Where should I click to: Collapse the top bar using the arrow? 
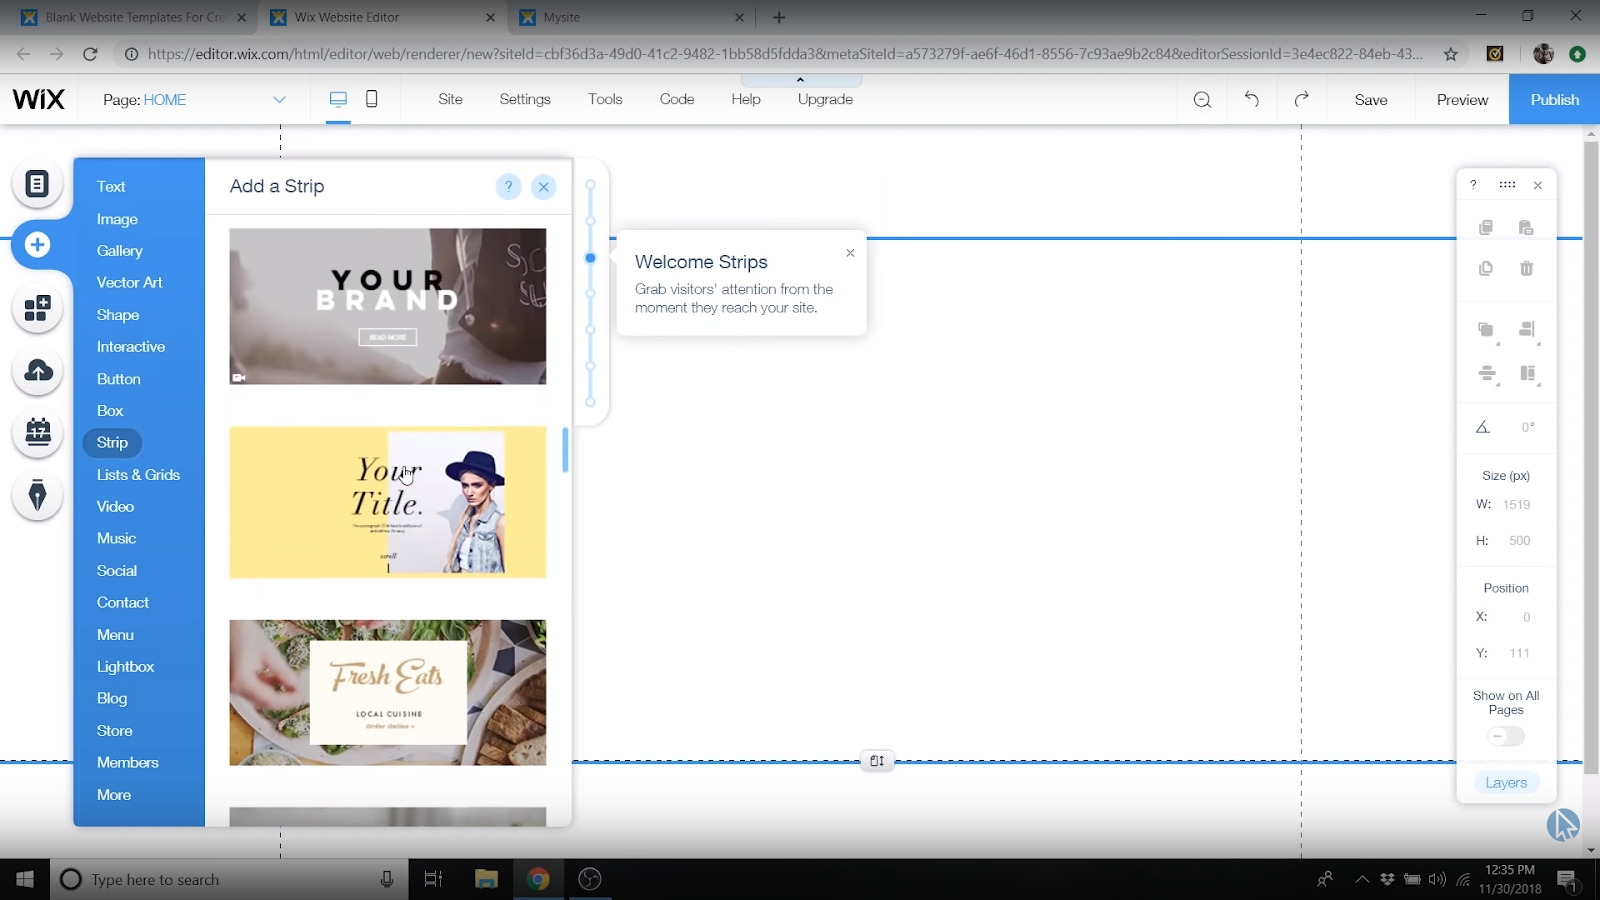[800, 80]
